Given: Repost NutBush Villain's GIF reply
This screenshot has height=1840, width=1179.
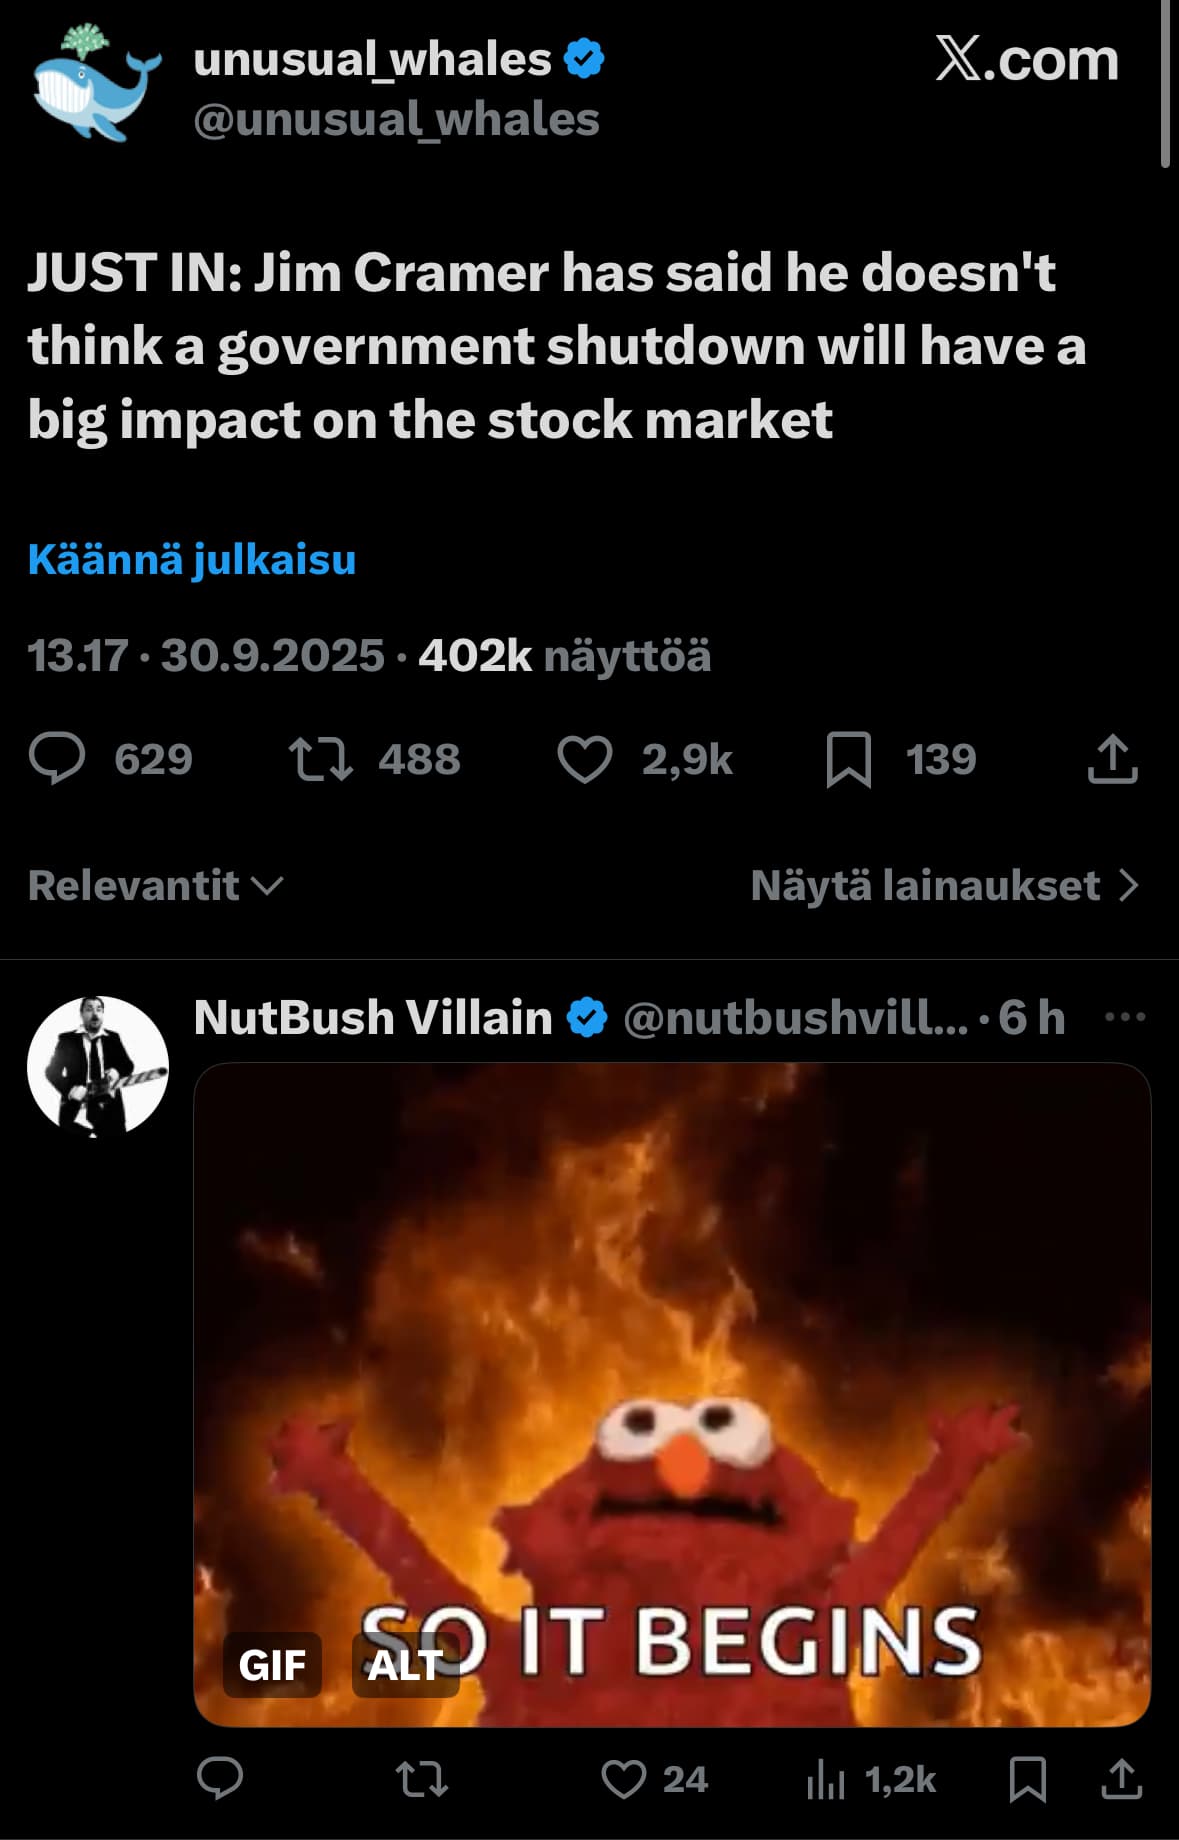Looking at the screenshot, I should click(x=422, y=1780).
